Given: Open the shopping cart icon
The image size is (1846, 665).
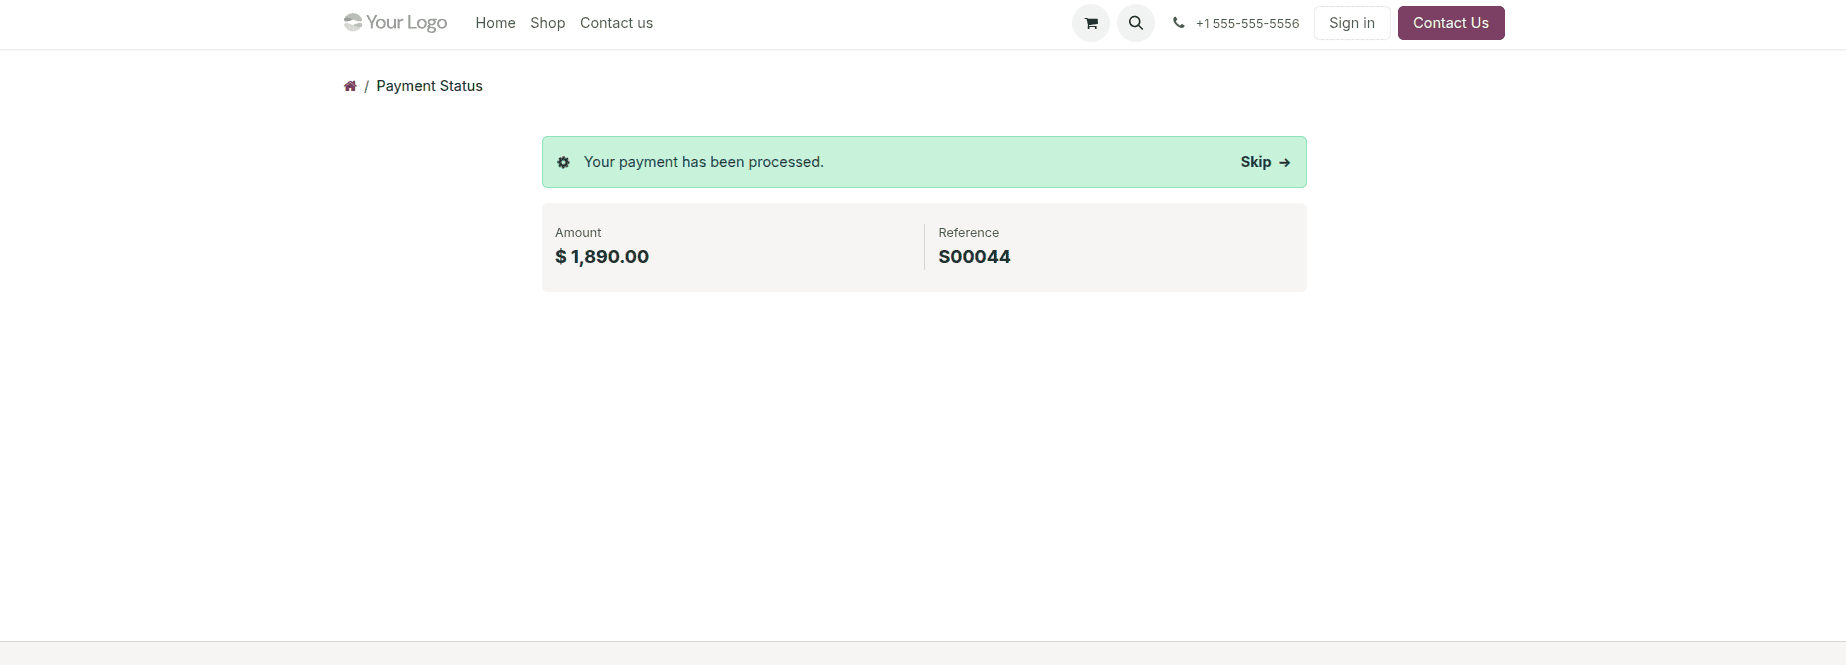Looking at the screenshot, I should pyautogui.click(x=1091, y=23).
